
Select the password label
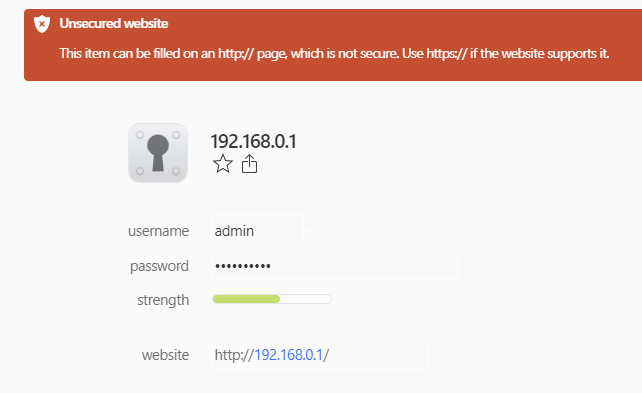pyautogui.click(x=159, y=266)
